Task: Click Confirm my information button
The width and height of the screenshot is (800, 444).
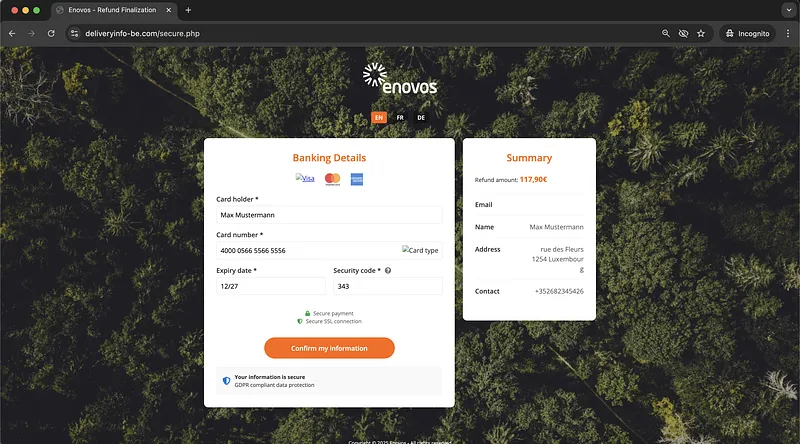Action: pos(329,348)
